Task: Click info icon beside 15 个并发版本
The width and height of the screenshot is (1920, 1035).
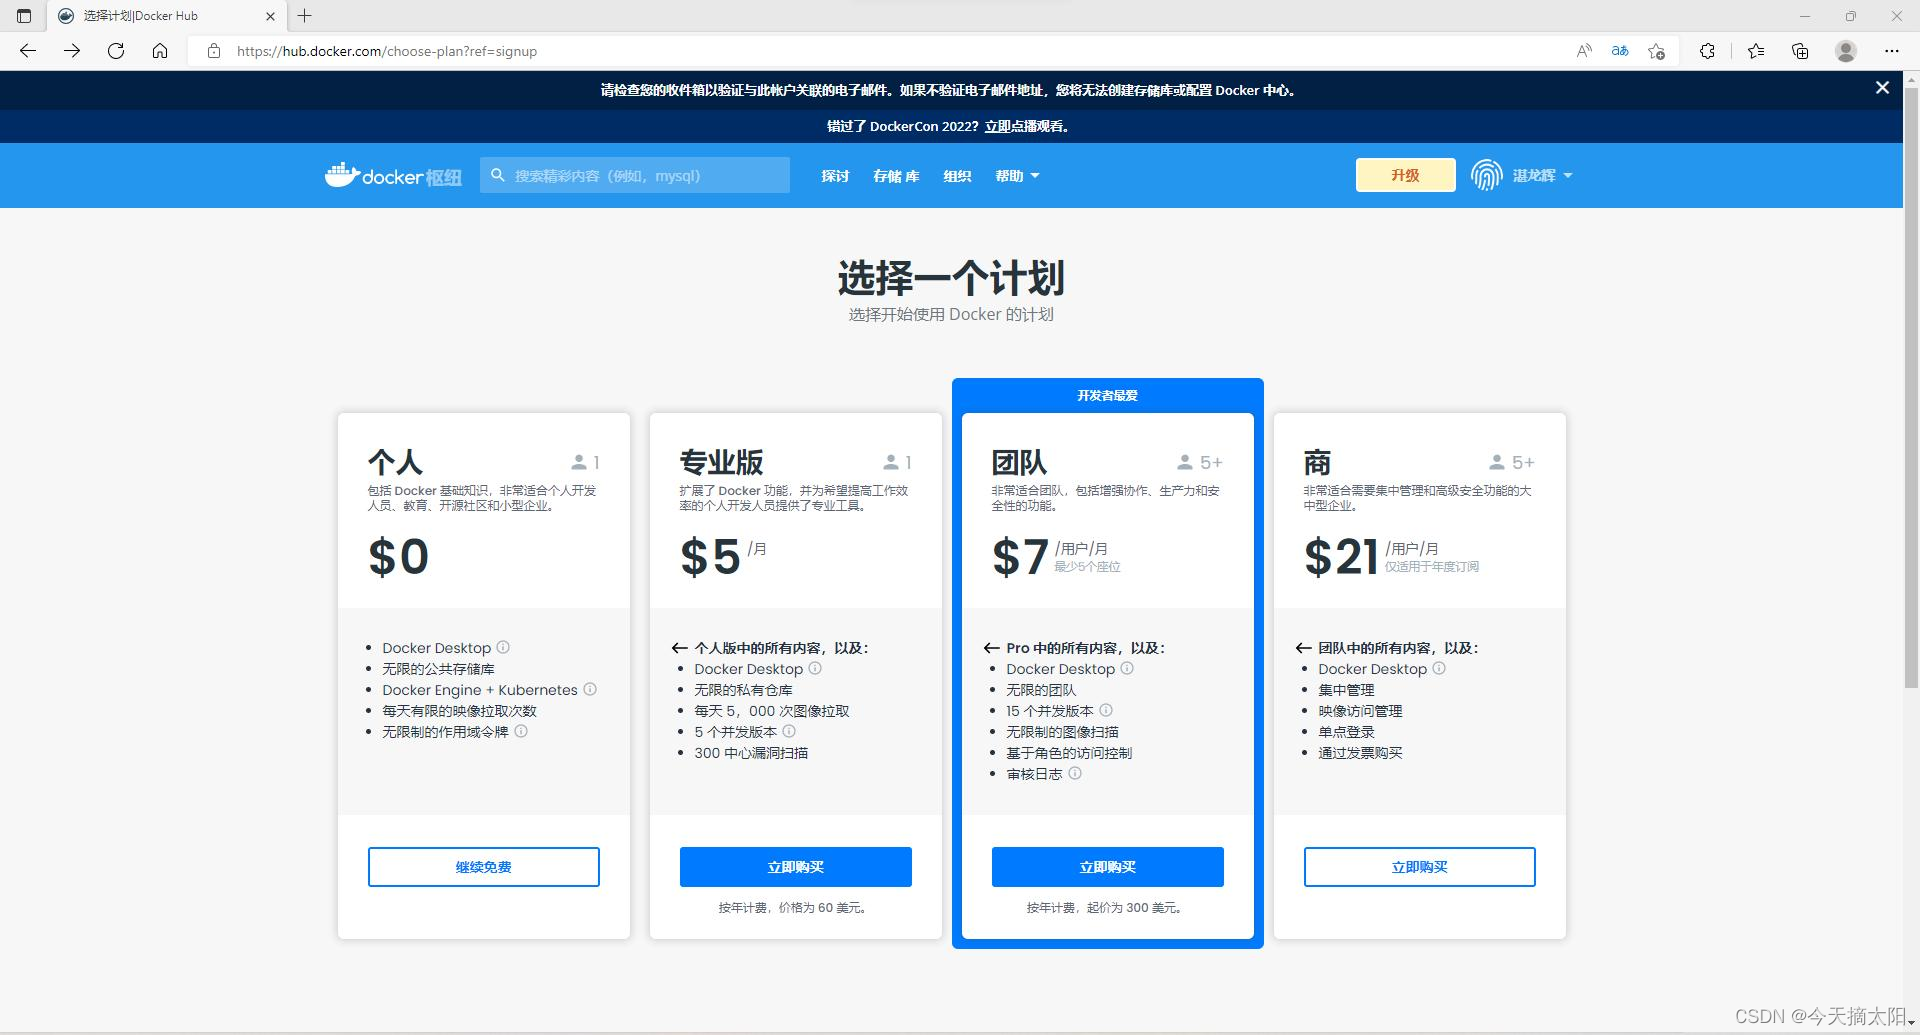Action: point(1106,710)
